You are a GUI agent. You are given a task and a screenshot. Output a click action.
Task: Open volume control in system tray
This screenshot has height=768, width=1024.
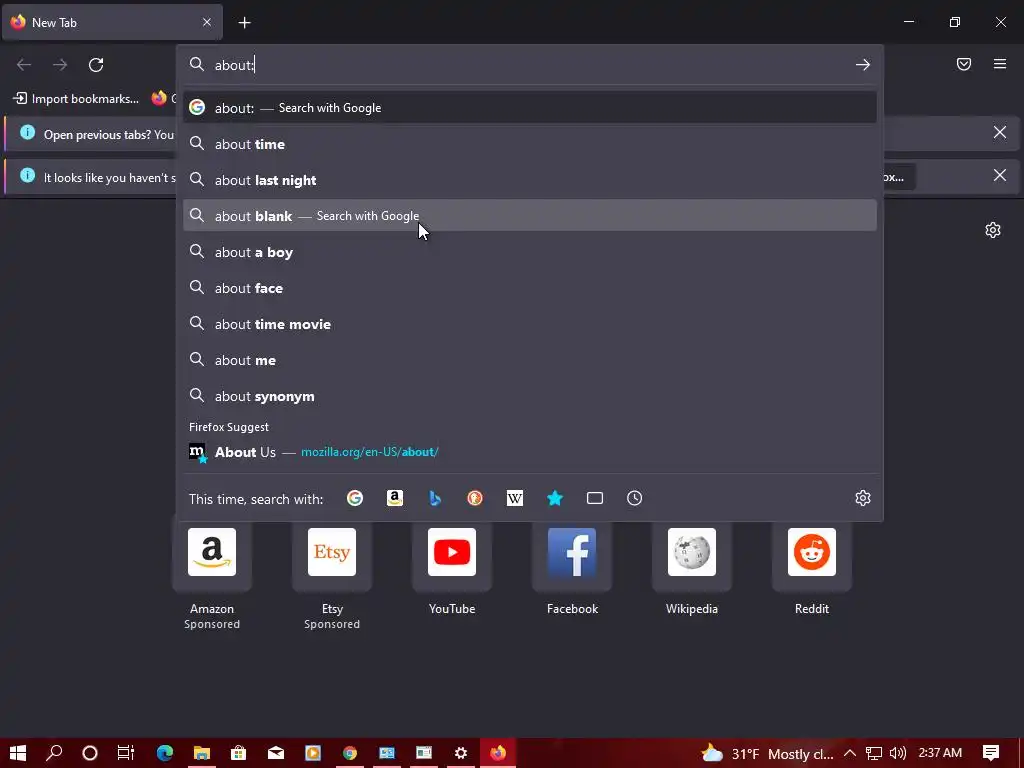pos(898,753)
